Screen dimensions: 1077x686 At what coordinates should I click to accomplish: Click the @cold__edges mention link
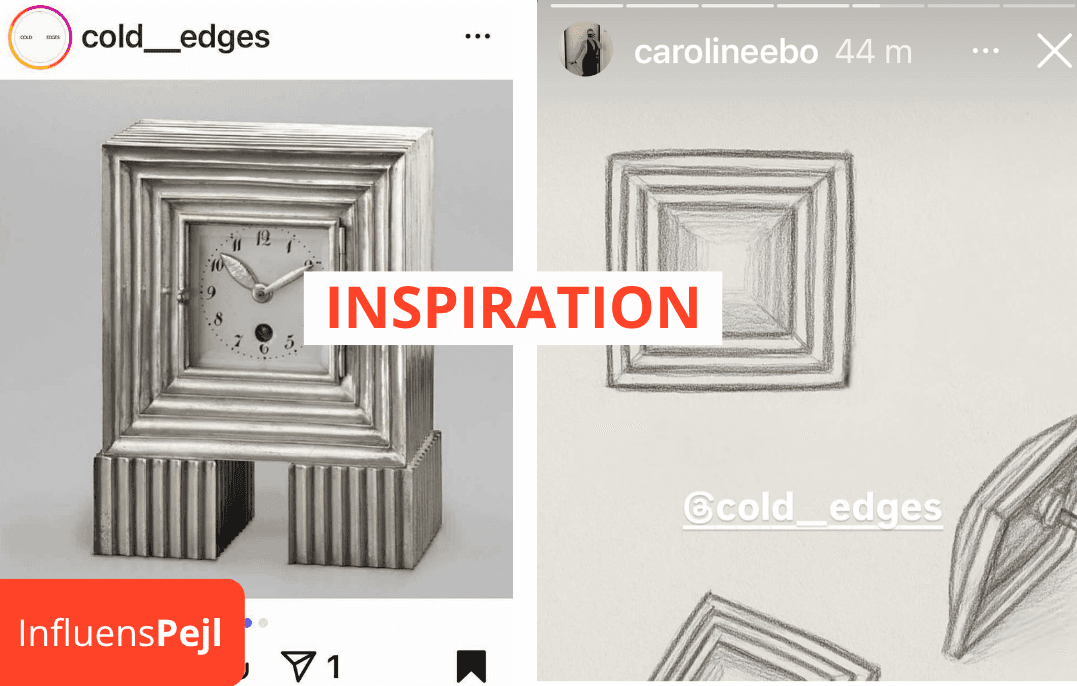(x=813, y=509)
